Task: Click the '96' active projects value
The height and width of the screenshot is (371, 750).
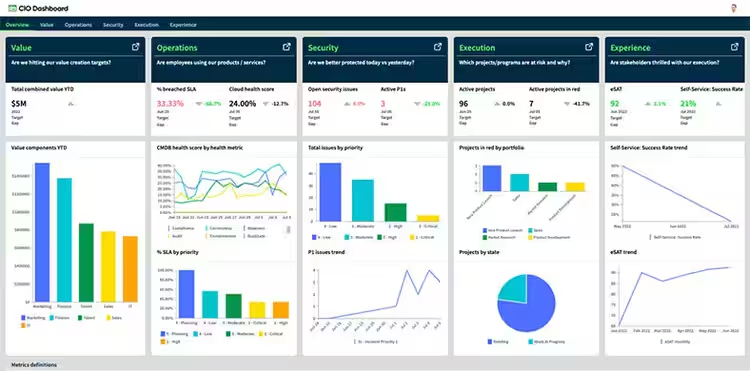Action: 463,103
